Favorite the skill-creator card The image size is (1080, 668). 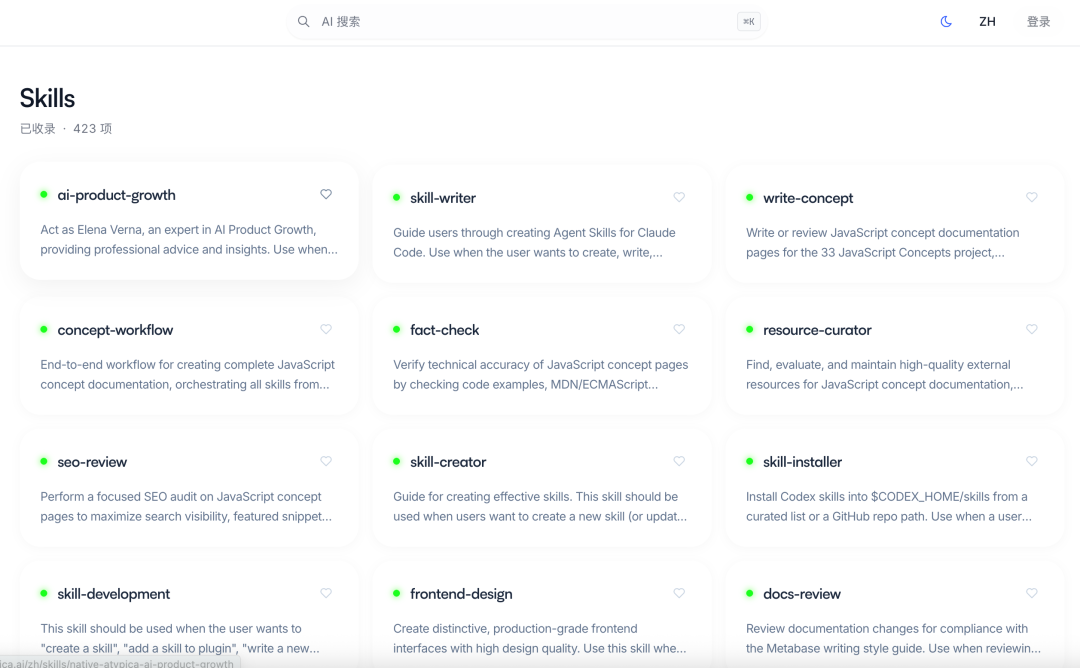(679, 461)
